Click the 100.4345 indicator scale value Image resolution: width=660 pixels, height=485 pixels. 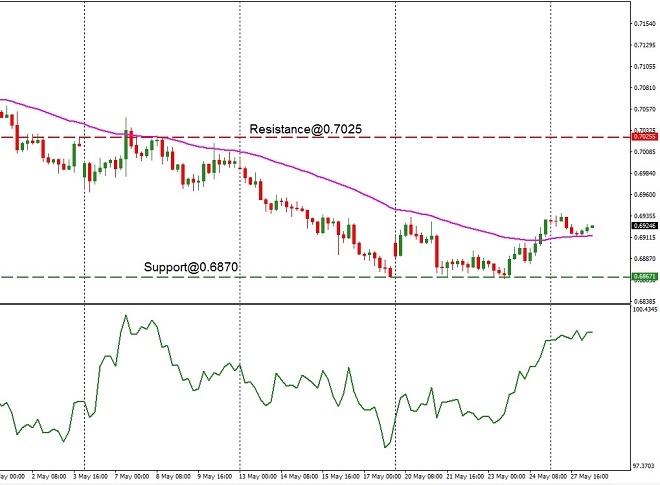click(645, 309)
